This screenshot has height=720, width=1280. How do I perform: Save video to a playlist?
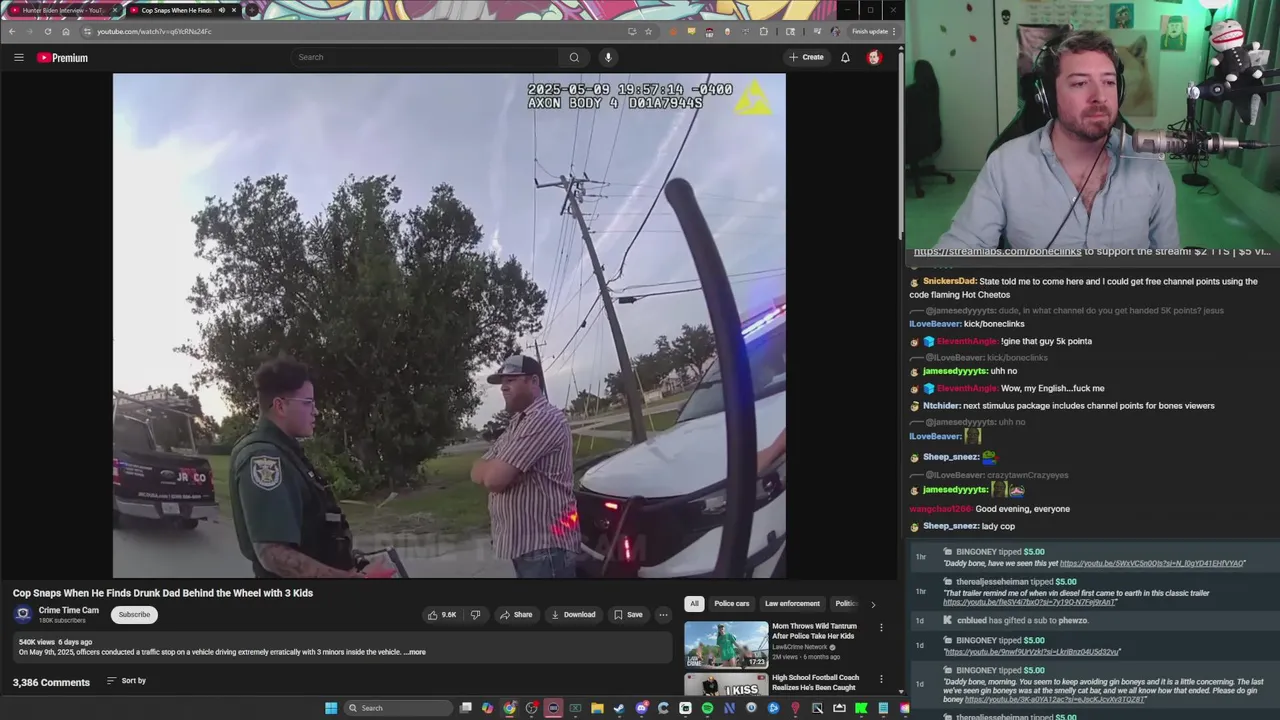628,615
